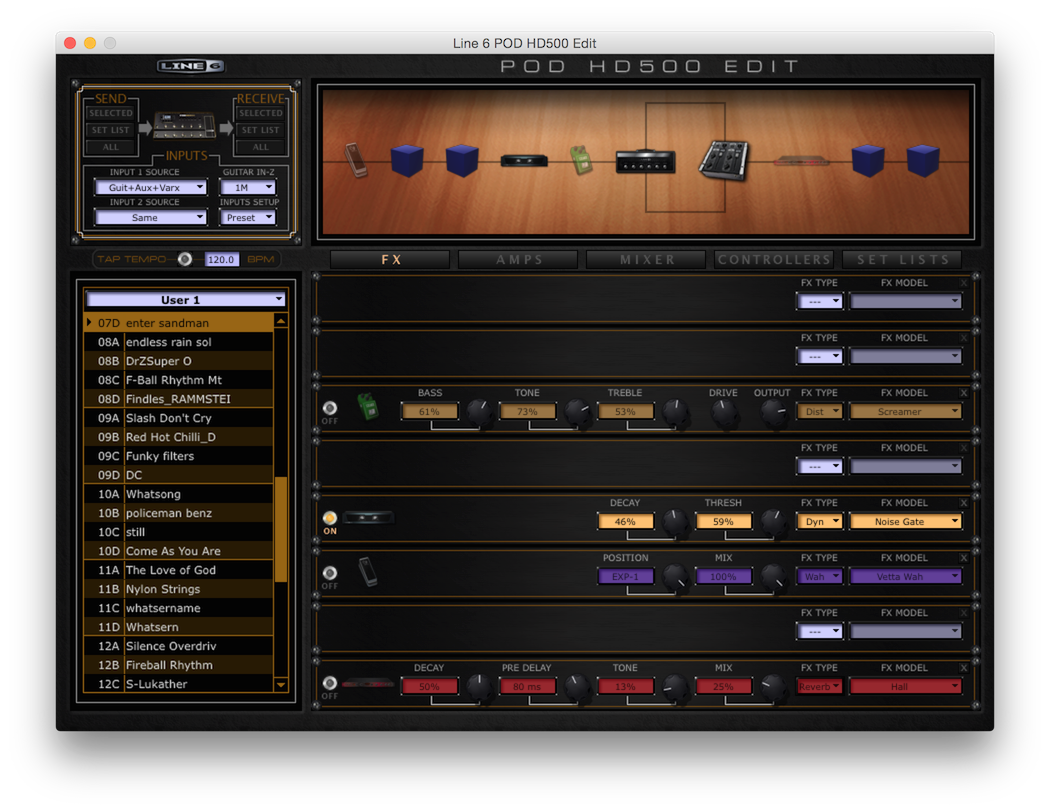Open the Hall FX Model dropdown

tap(905, 686)
